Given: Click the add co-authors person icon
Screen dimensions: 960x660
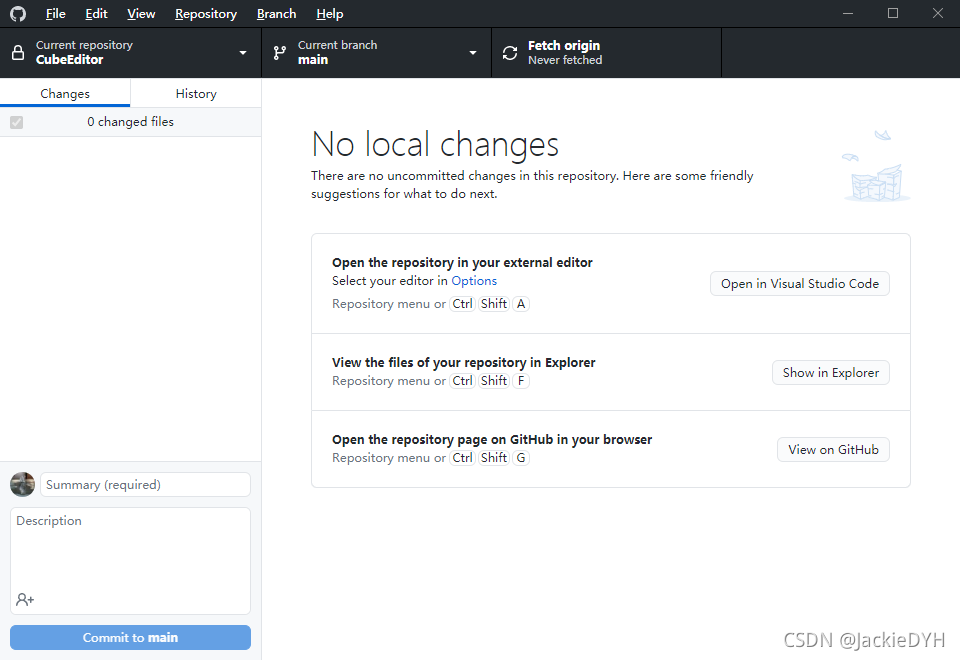Looking at the screenshot, I should click(x=25, y=599).
